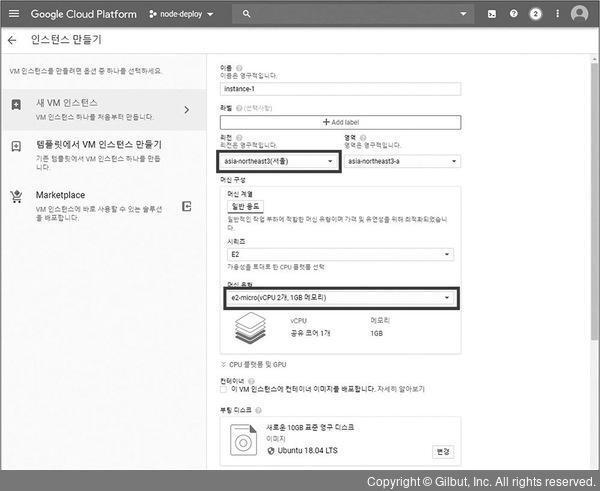Select the 일반 용도 machine family tab
Image resolution: width=600 pixels, height=491 pixels.
pos(245,207)
